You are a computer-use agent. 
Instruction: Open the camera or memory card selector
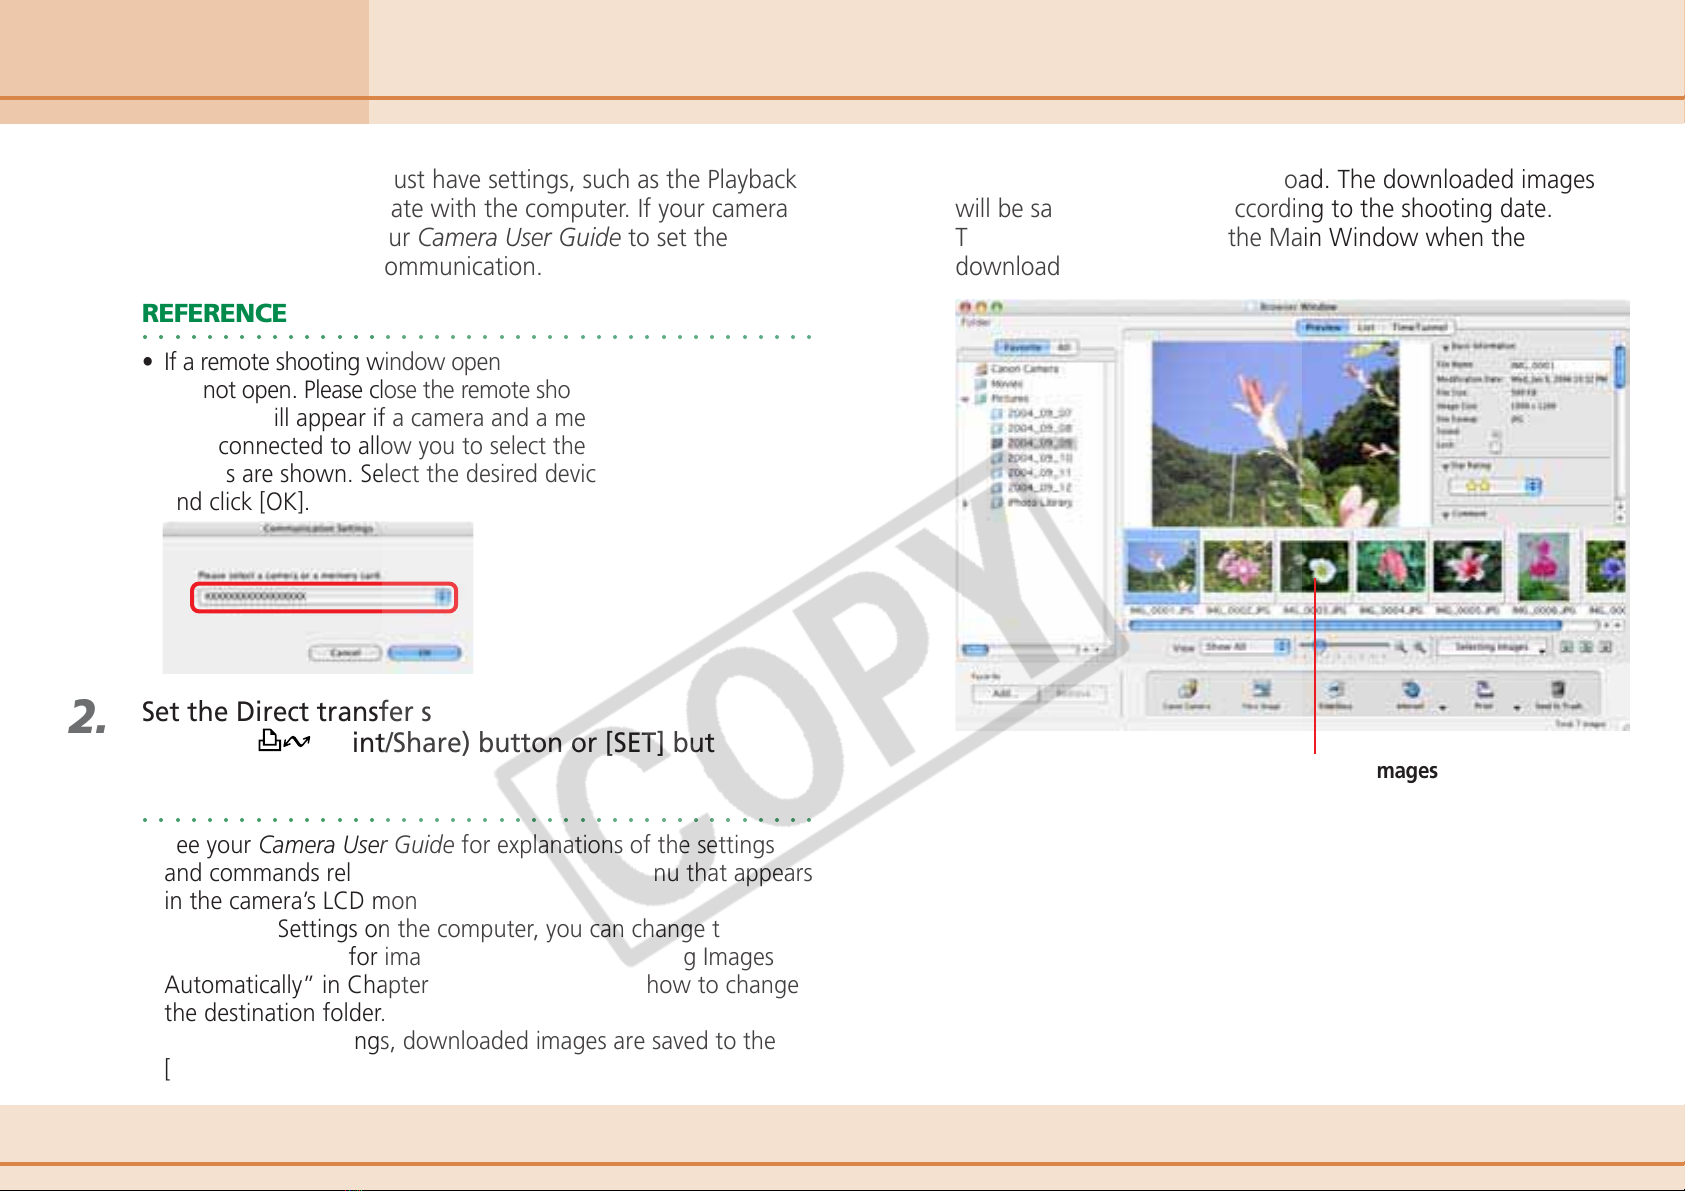[x=324, y=597]
